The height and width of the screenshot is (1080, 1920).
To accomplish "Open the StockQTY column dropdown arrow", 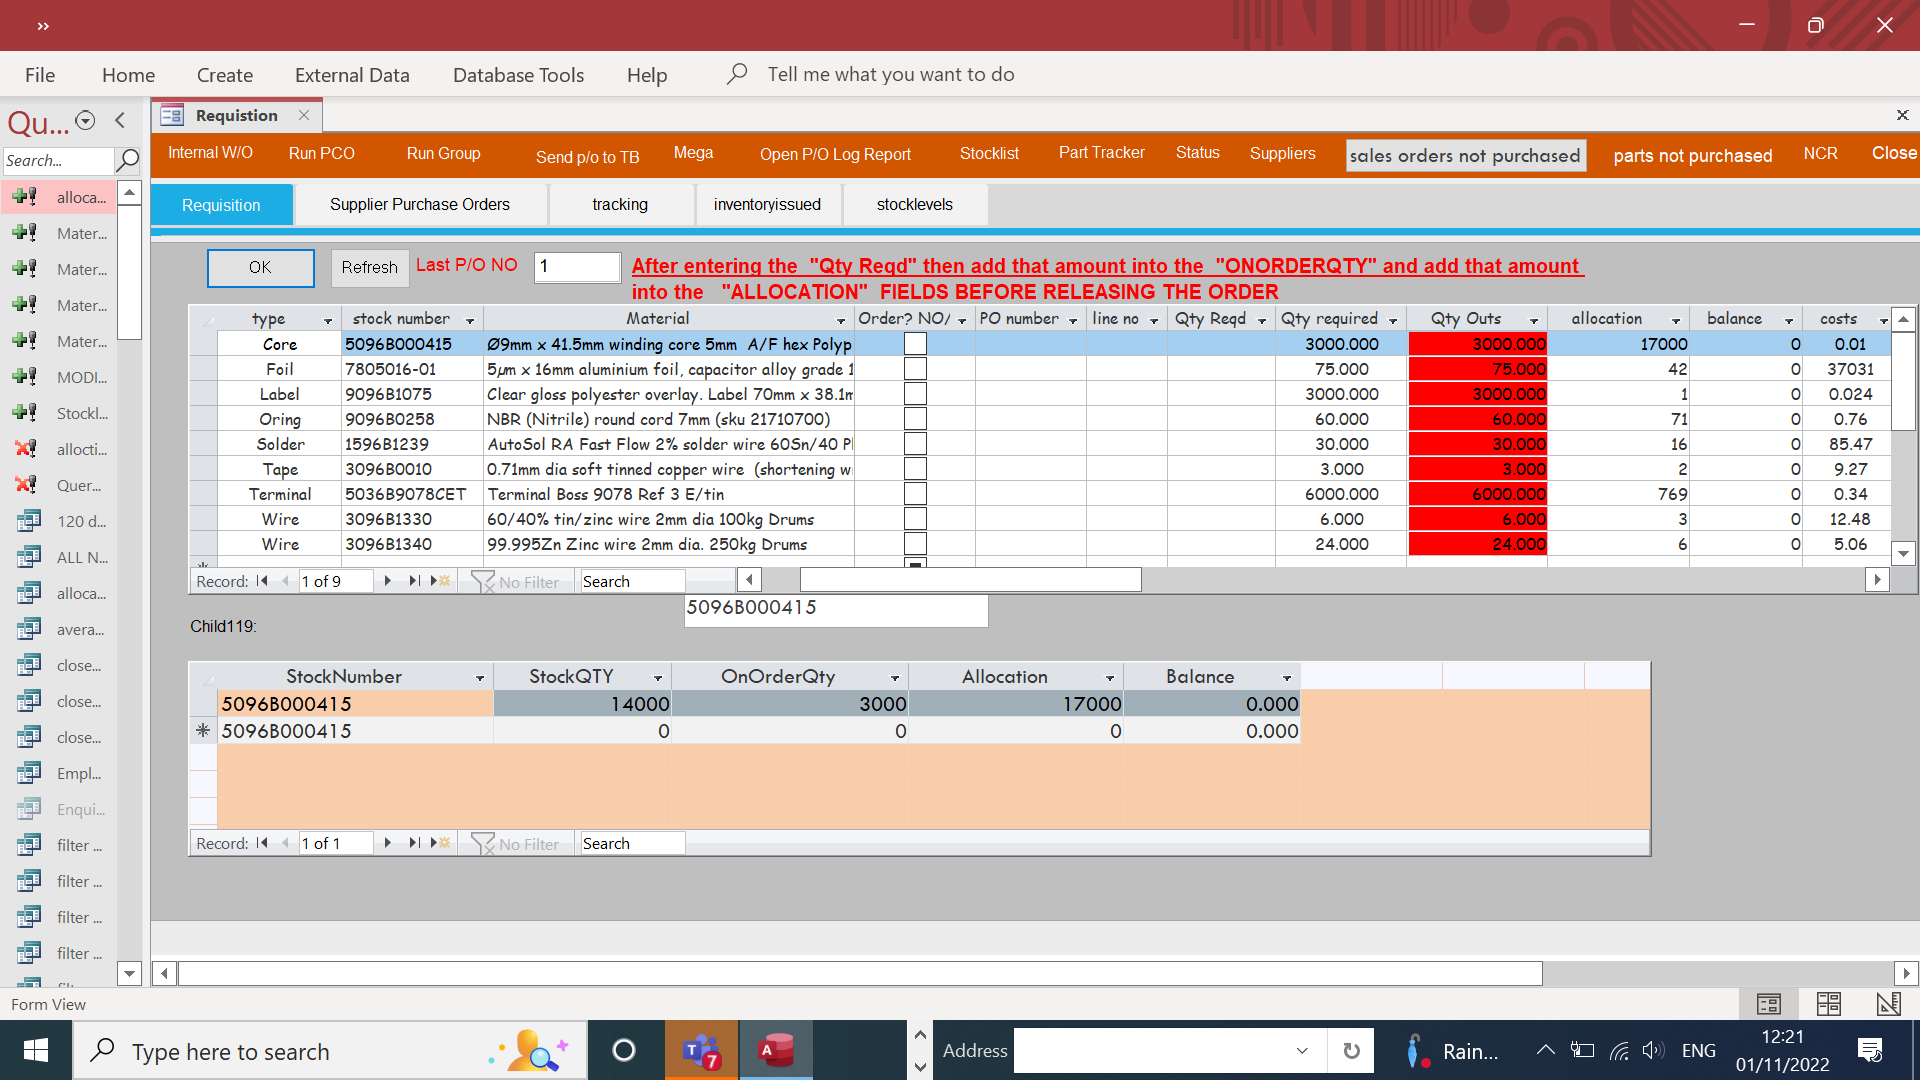I will click(x=658, y=678).
